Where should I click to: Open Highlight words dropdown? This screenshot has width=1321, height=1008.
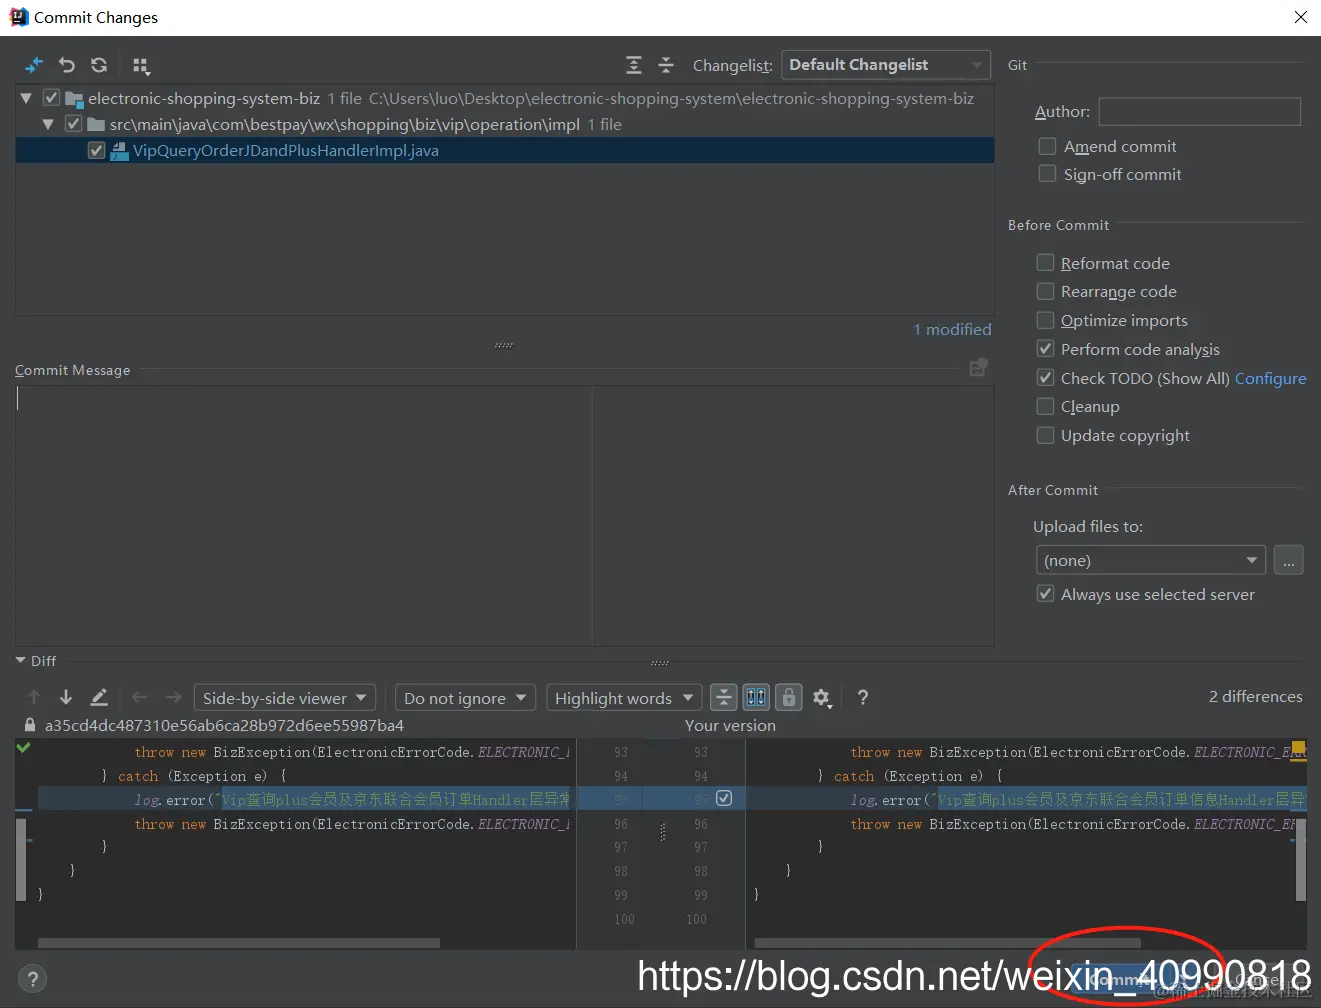pyautogui.click(x=624, y=698)
